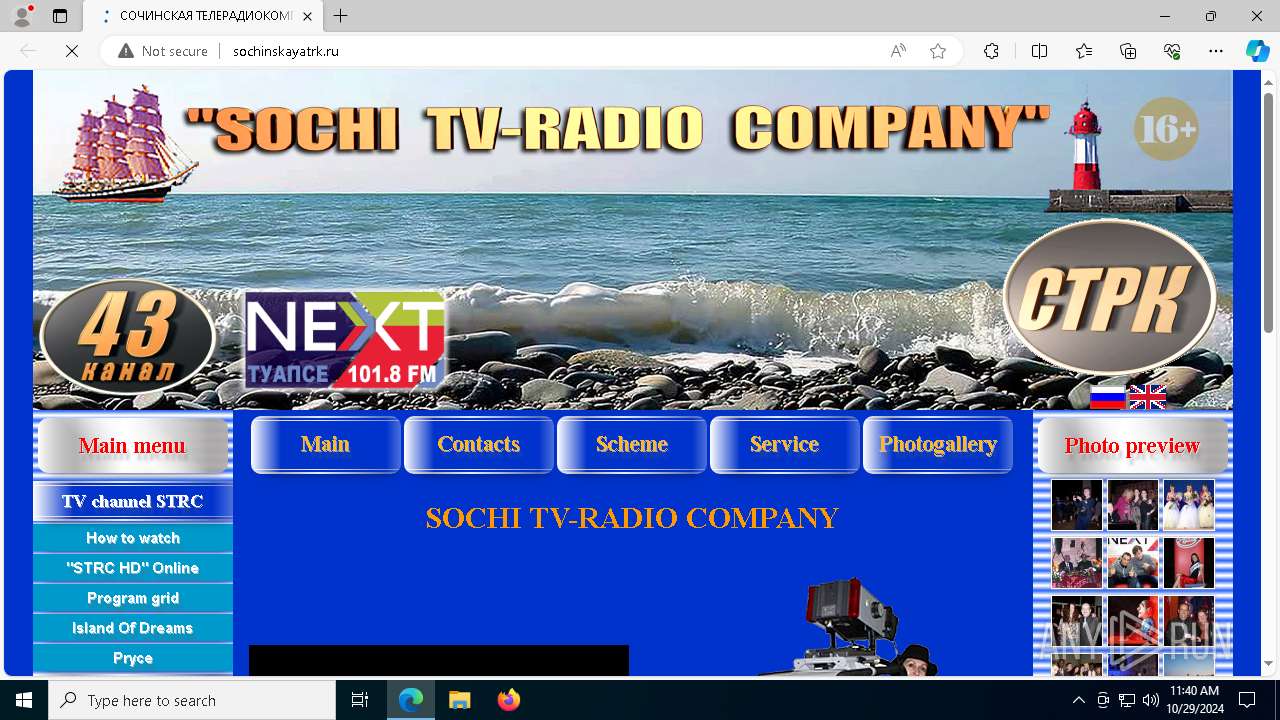
Task: Click the 43 канал logo
Action: 127,337
